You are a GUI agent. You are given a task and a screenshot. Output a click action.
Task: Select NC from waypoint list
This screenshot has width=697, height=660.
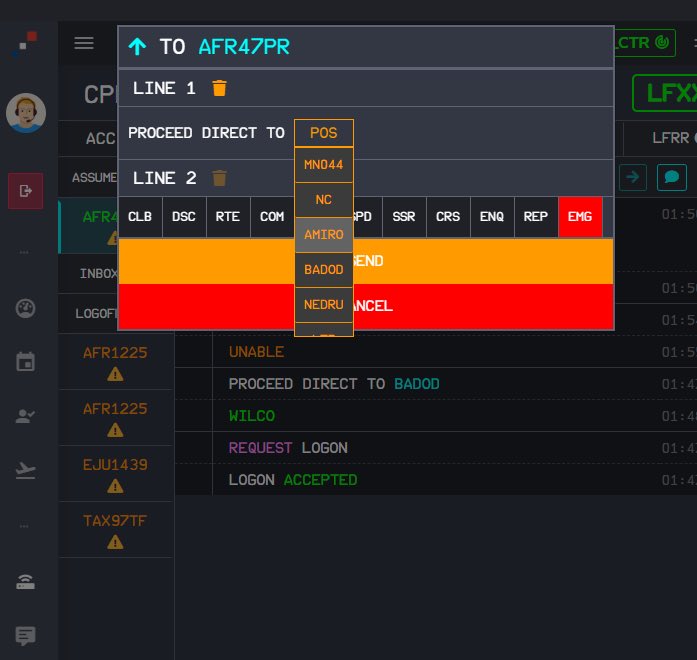click(324, 200)
